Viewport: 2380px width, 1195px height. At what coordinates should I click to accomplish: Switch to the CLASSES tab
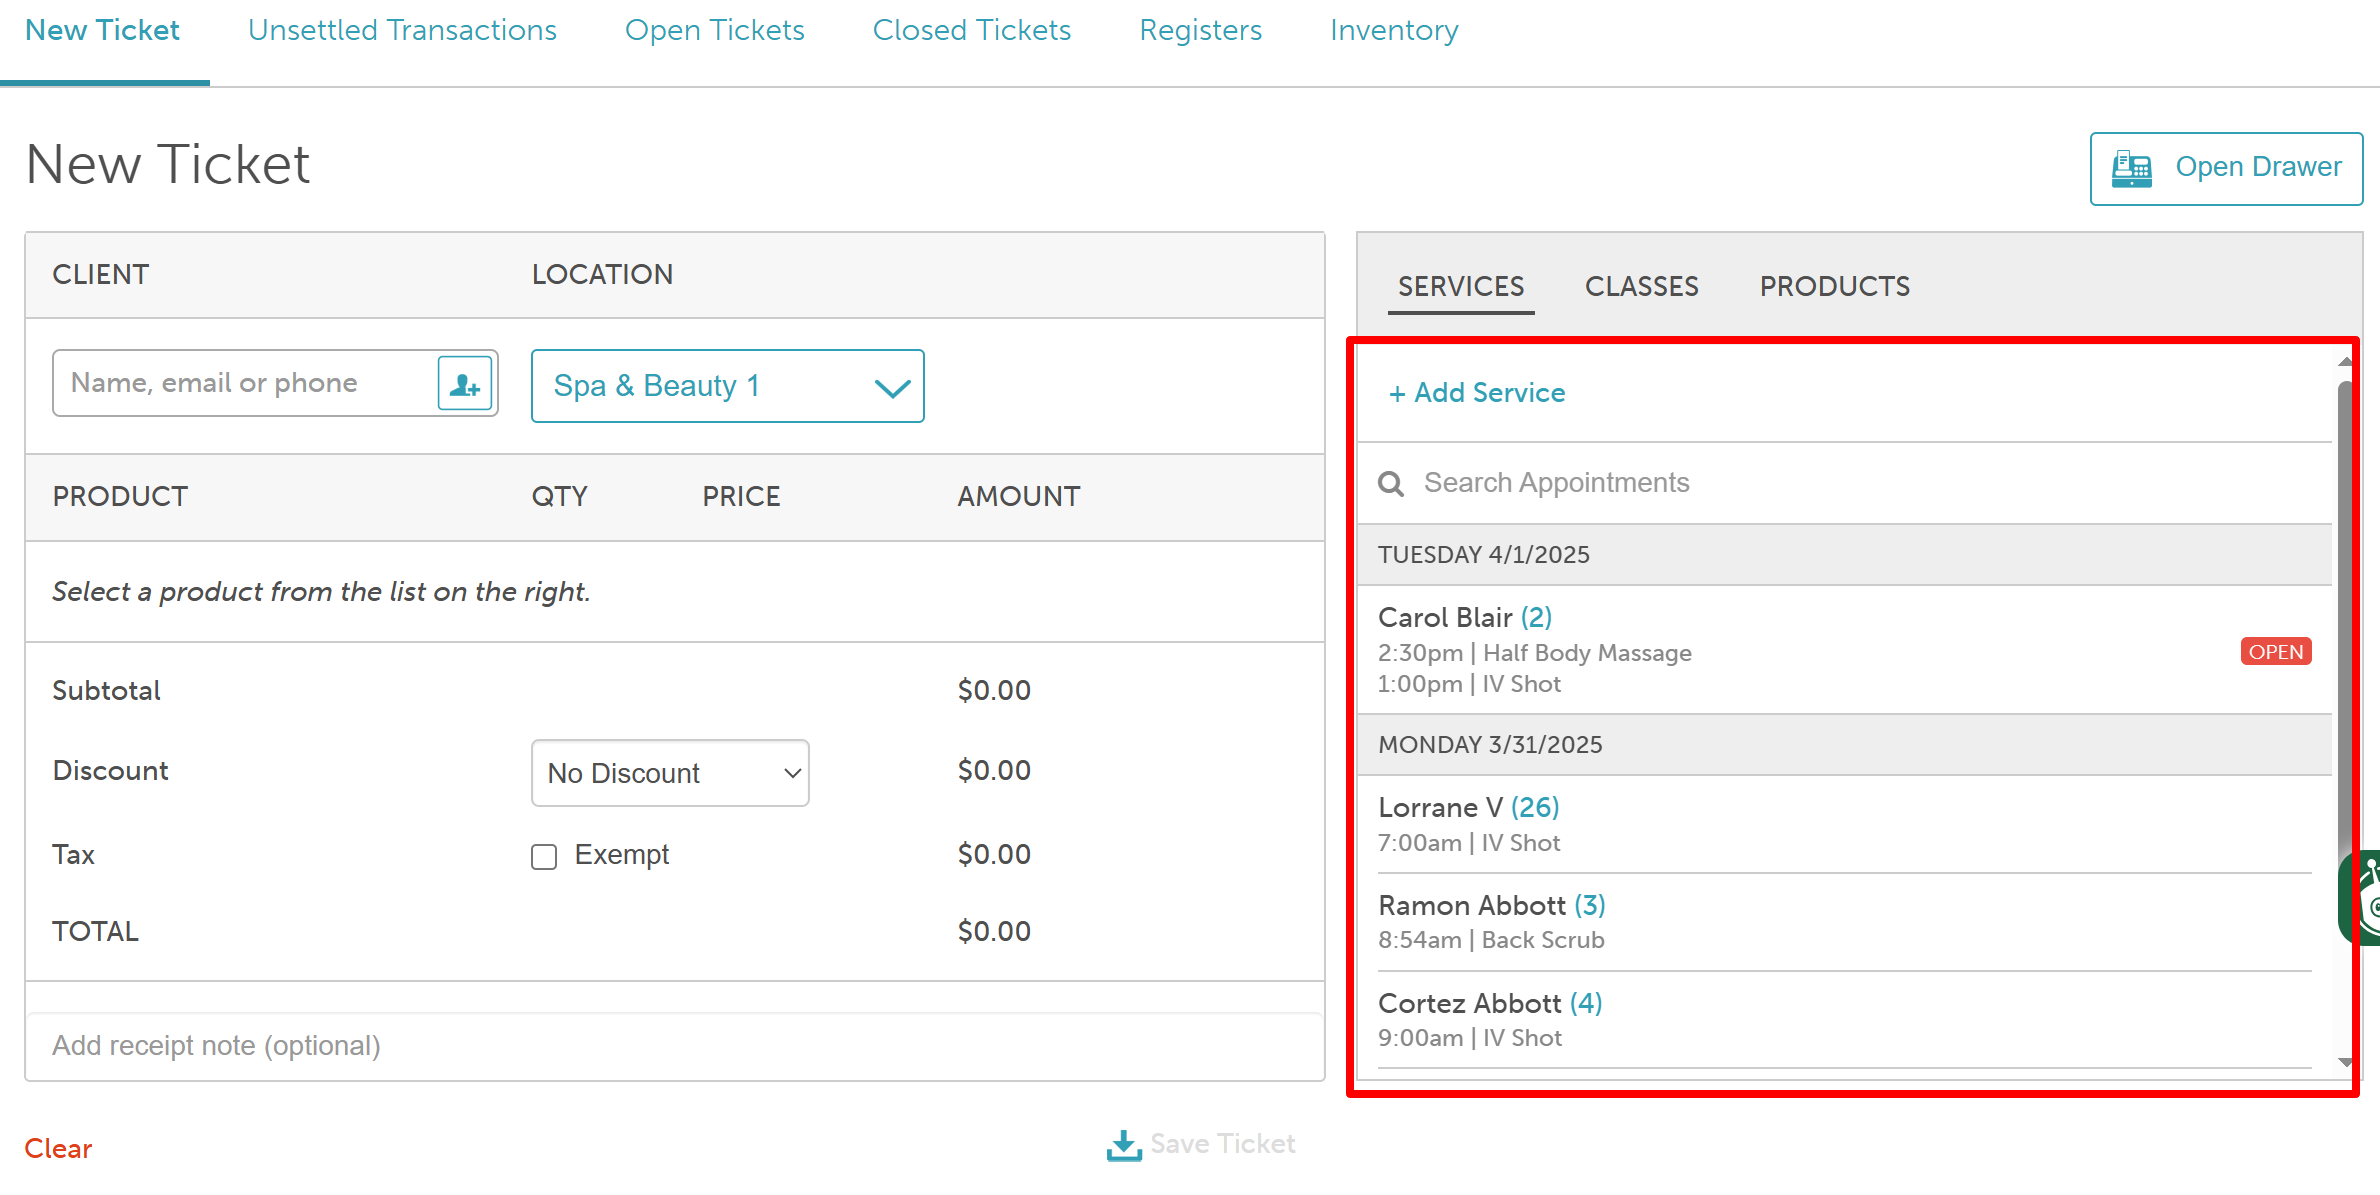tap(1641, 287)
